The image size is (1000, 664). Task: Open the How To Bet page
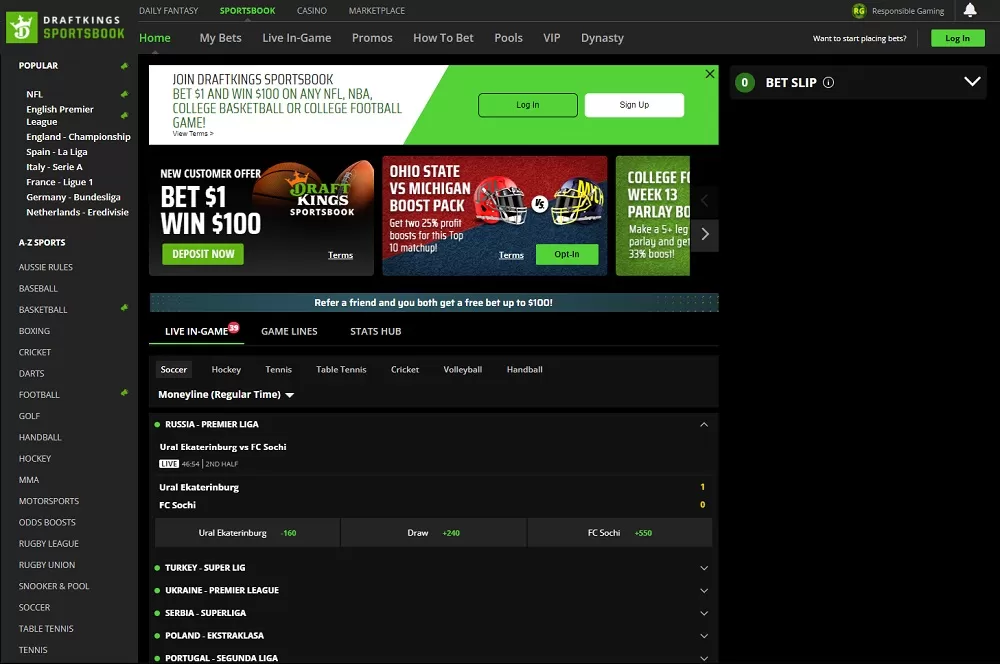tap(443, 38)
